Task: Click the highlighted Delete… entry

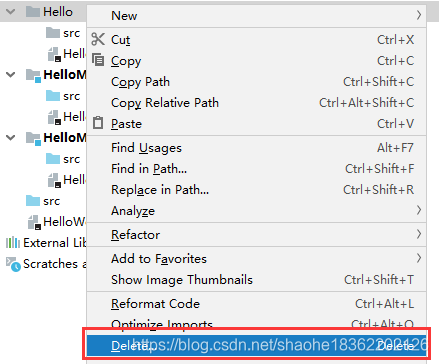Action: tap(256, 345)
